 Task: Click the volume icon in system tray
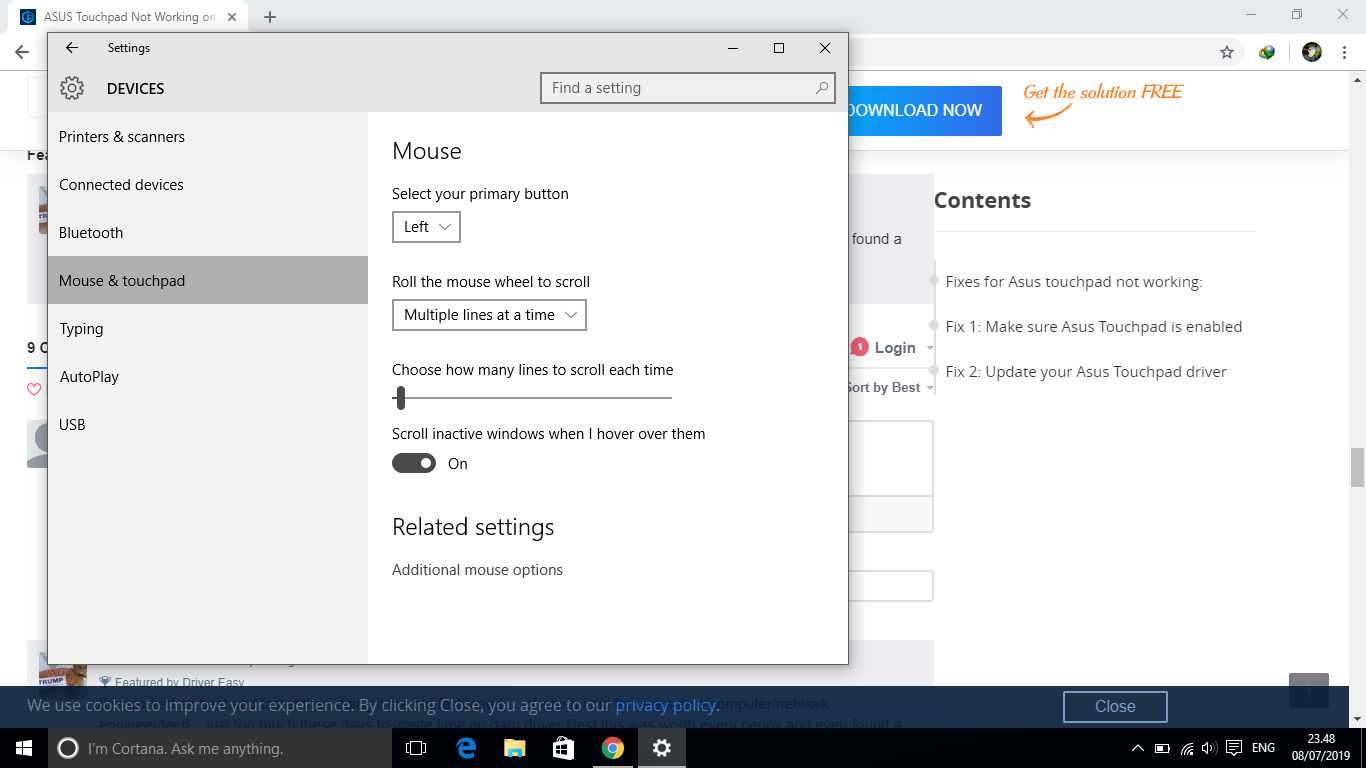point(1209,748)
